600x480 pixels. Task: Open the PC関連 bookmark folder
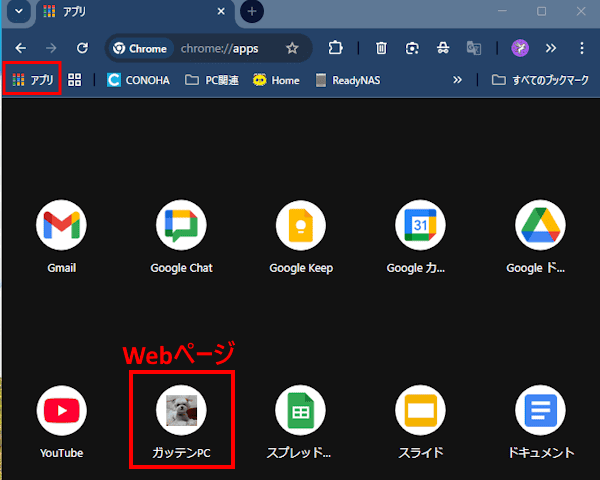212,80
